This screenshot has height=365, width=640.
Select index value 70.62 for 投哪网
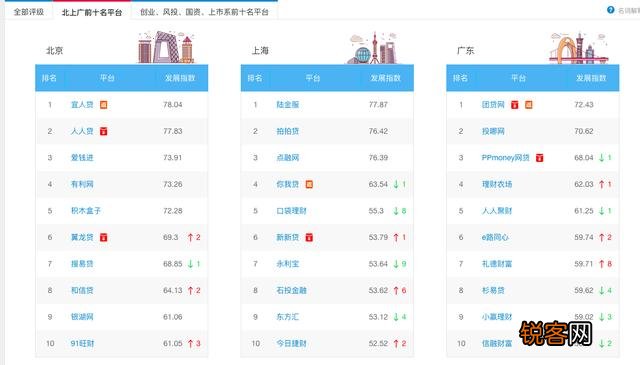tap(584, 131)
